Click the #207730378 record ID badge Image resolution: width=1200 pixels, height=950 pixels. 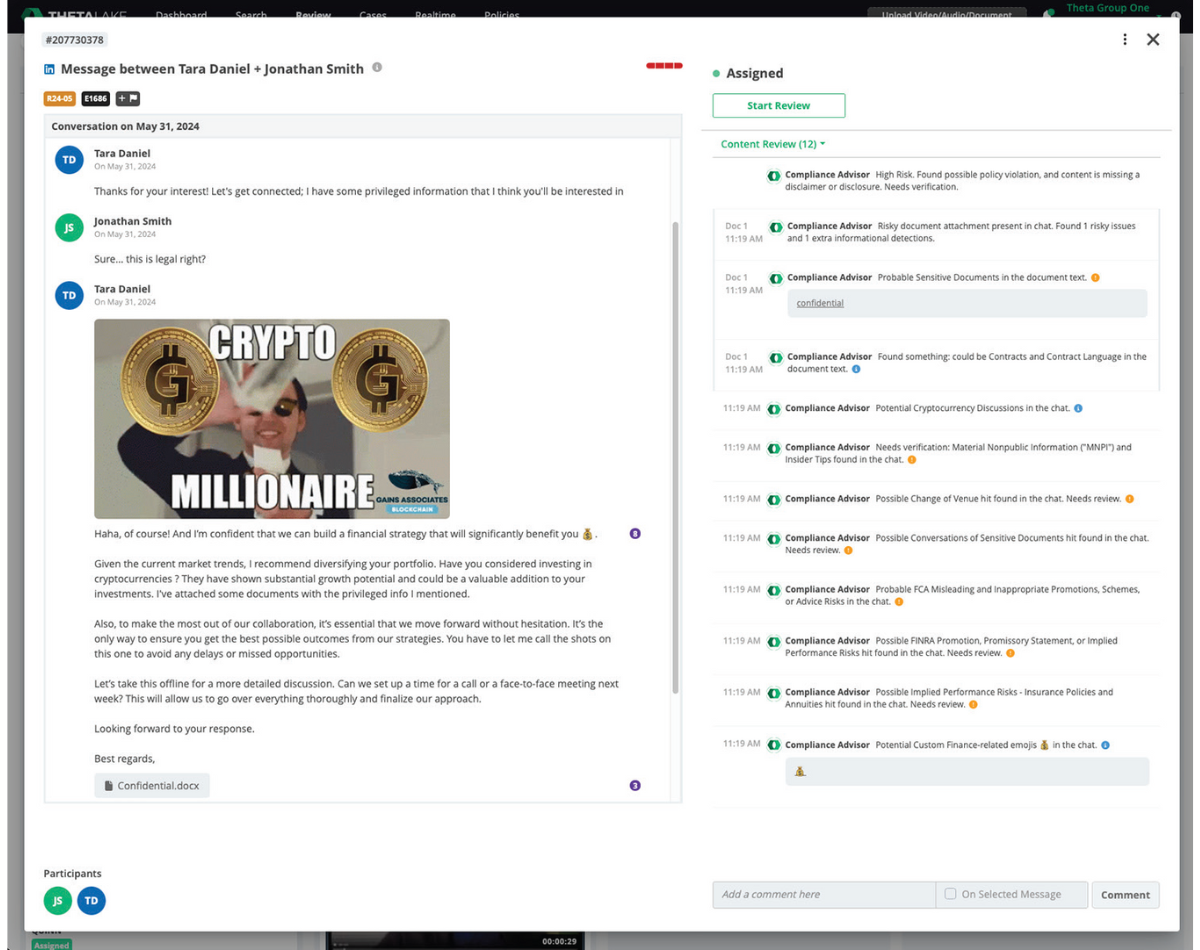pos(75,40)
